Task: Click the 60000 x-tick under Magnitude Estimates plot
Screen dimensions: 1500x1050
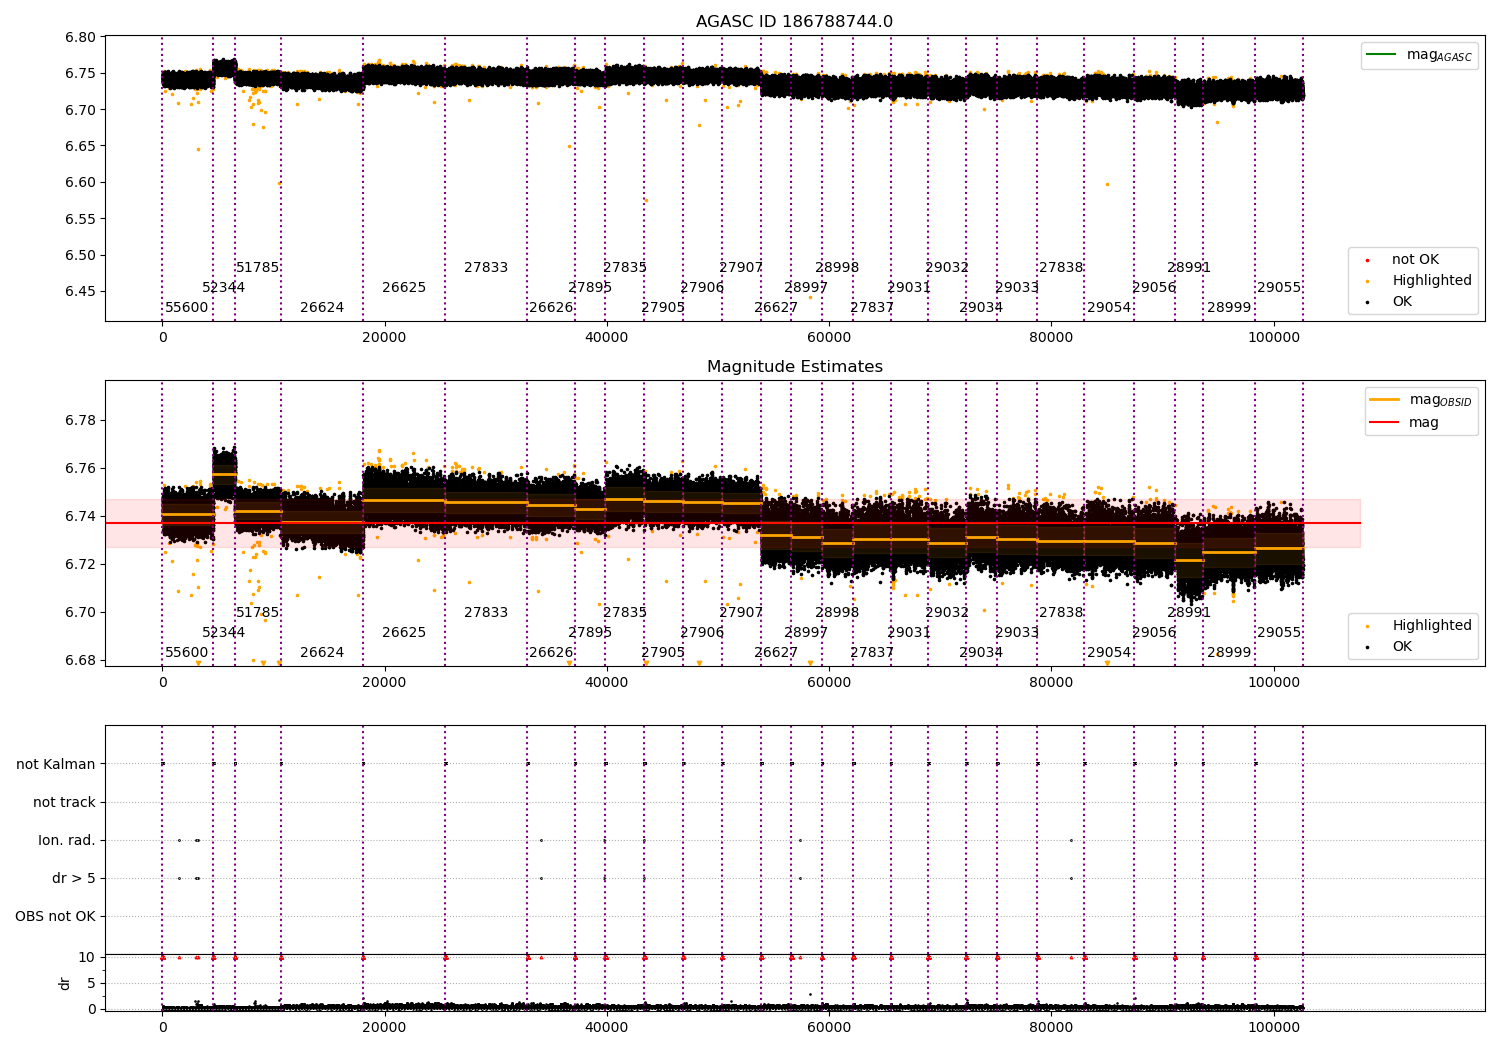Action: (829, 682)
